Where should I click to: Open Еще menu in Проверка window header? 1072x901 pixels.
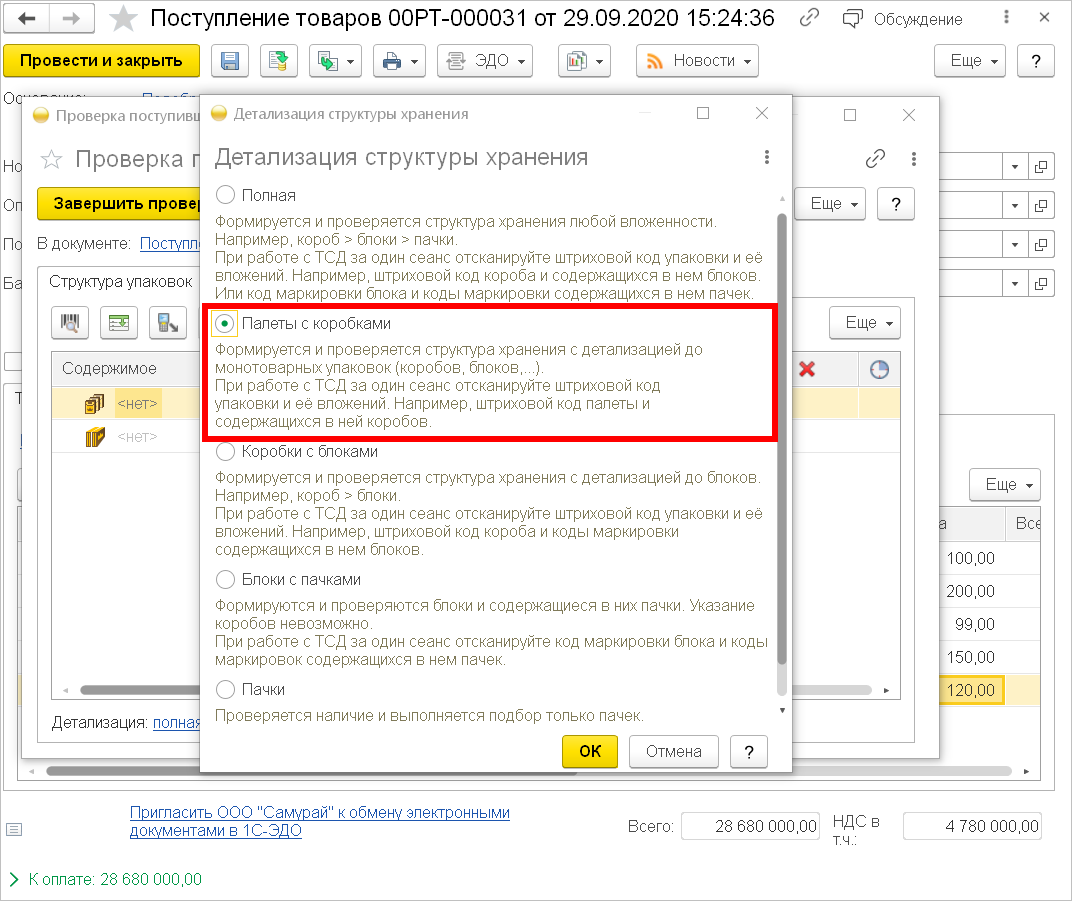click(x=830, y=204)
